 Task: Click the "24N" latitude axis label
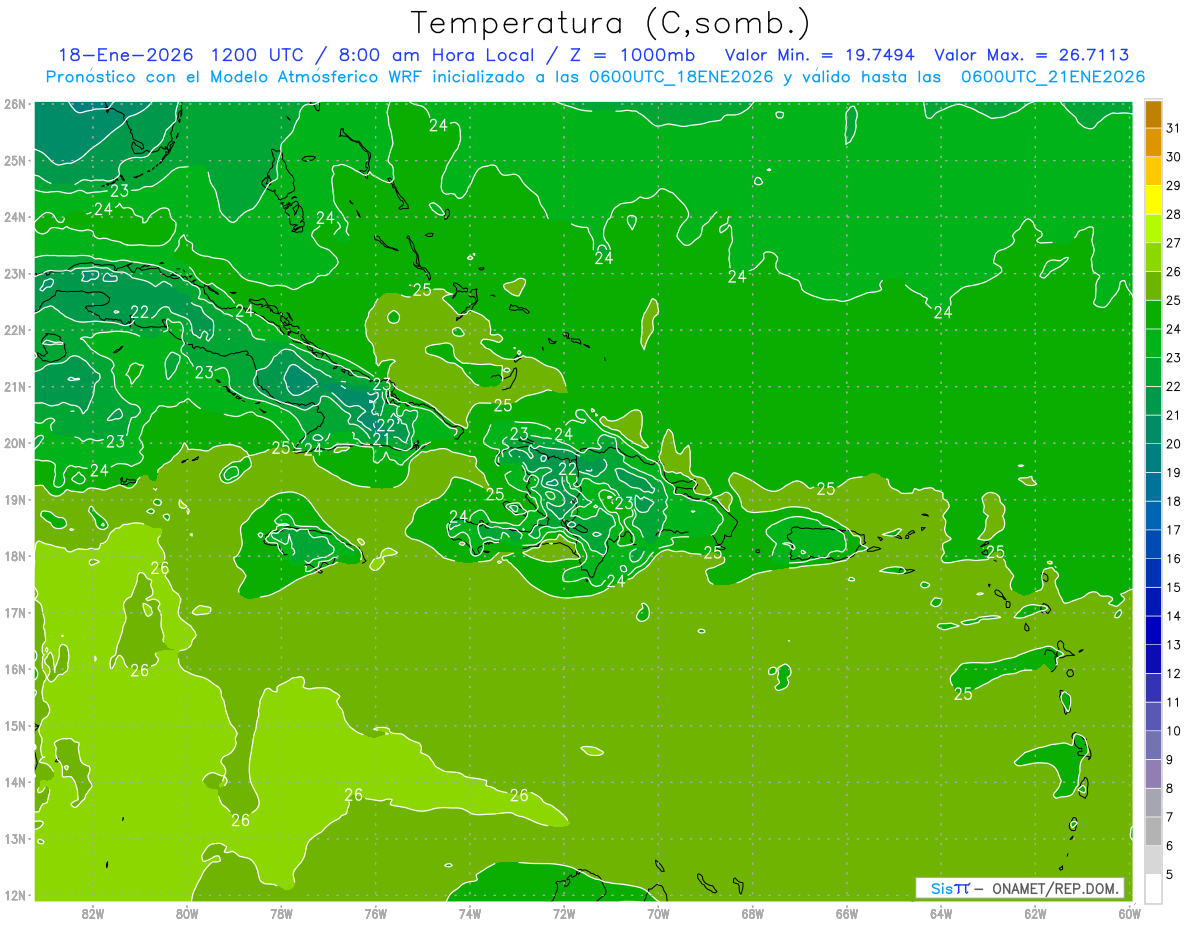(14, 217)
